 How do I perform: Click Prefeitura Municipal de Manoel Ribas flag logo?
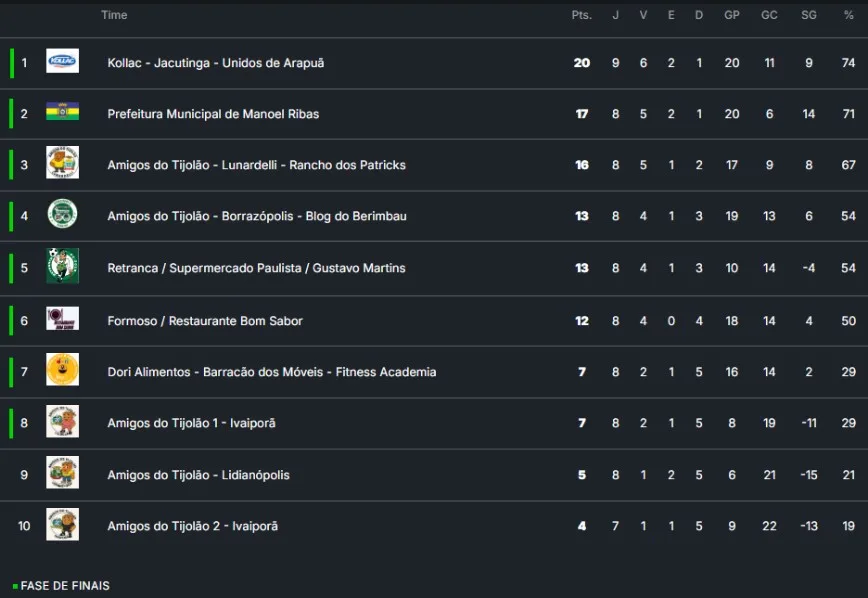pos(62,113)
